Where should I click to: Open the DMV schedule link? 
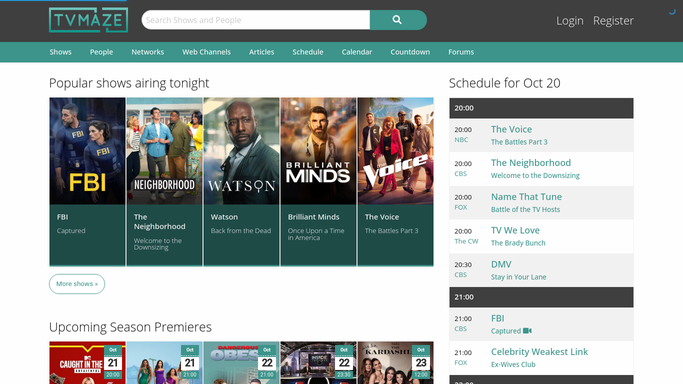pos(501,264)
